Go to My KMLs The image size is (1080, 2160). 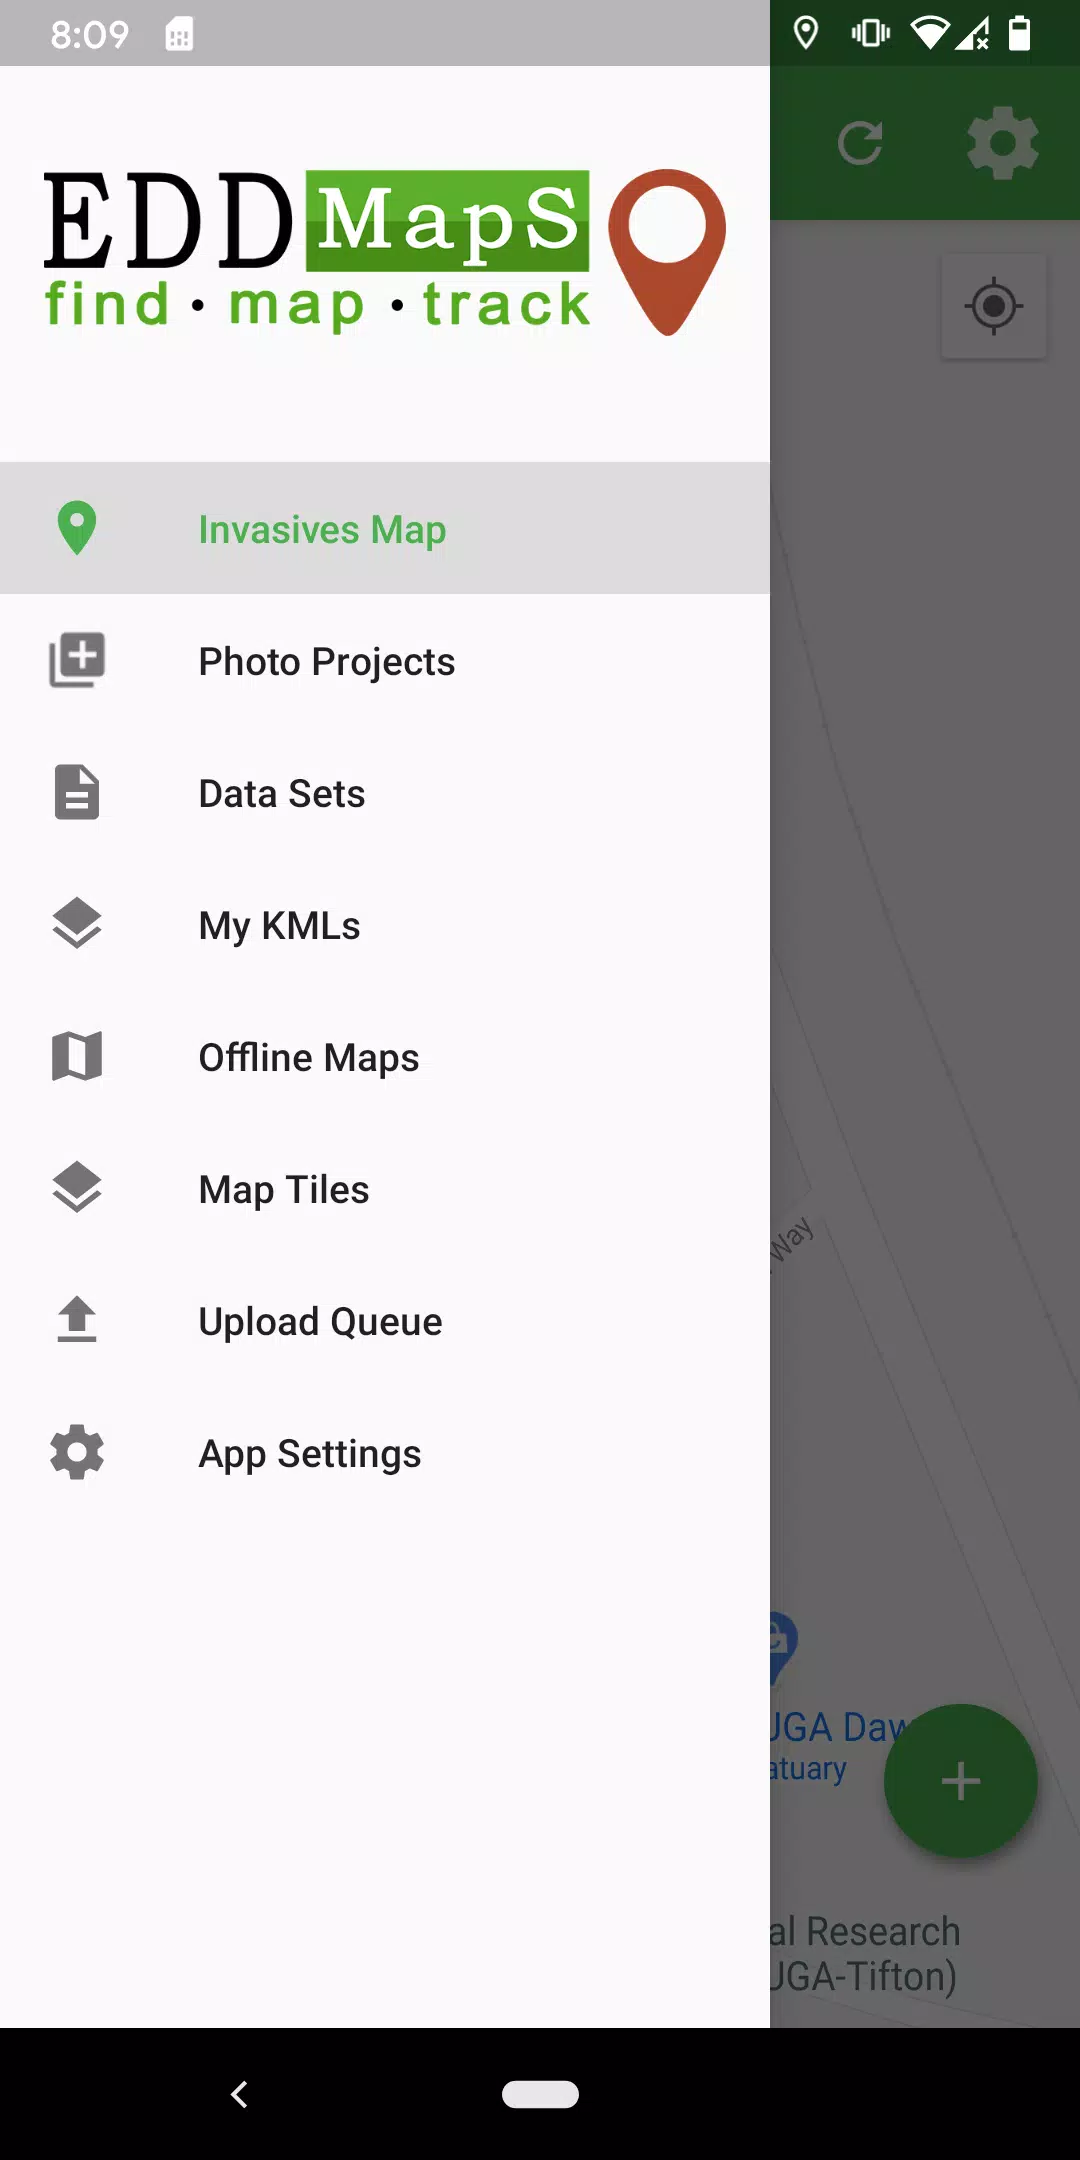coord(385,924)
